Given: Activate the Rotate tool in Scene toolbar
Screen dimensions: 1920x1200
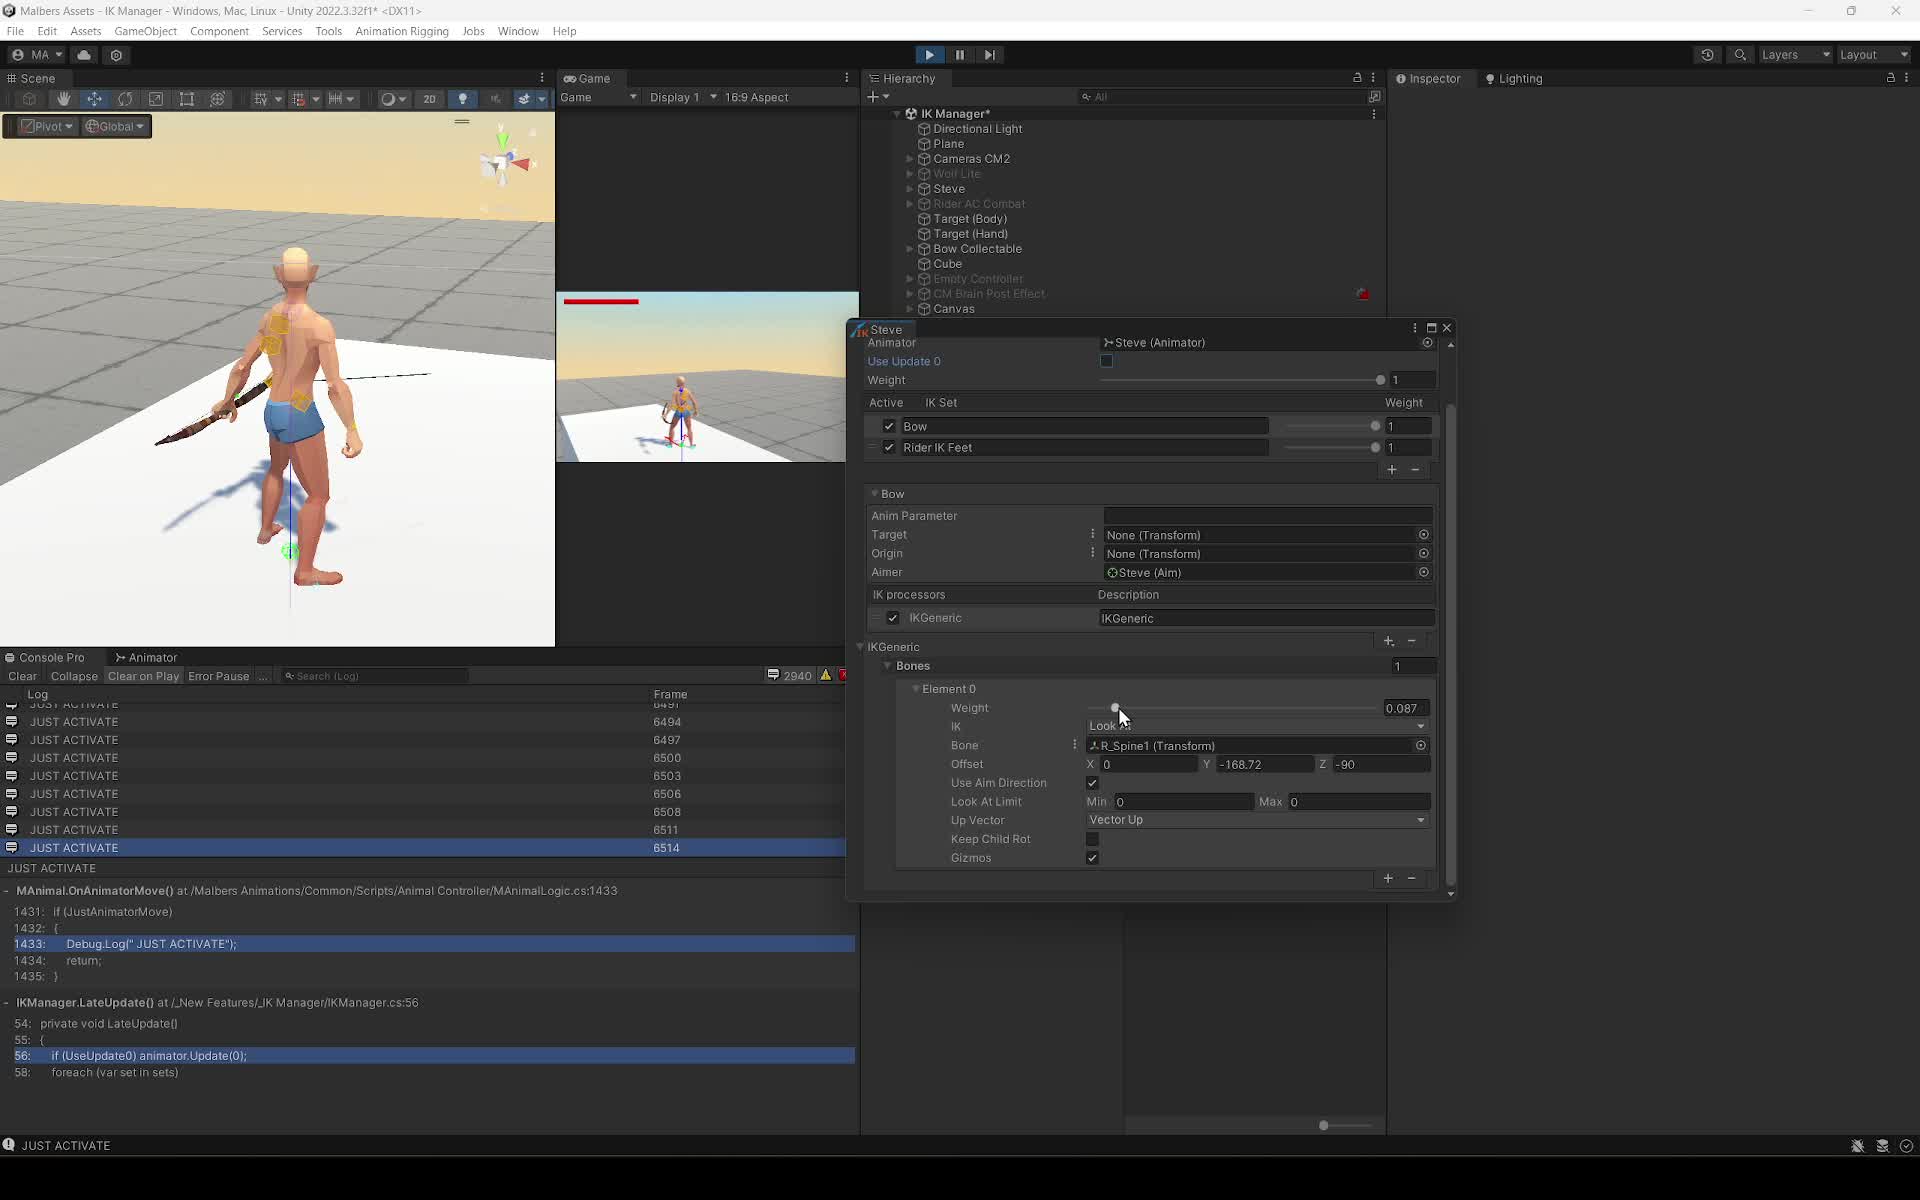Looking at the screenshot, I should [125, 99].
